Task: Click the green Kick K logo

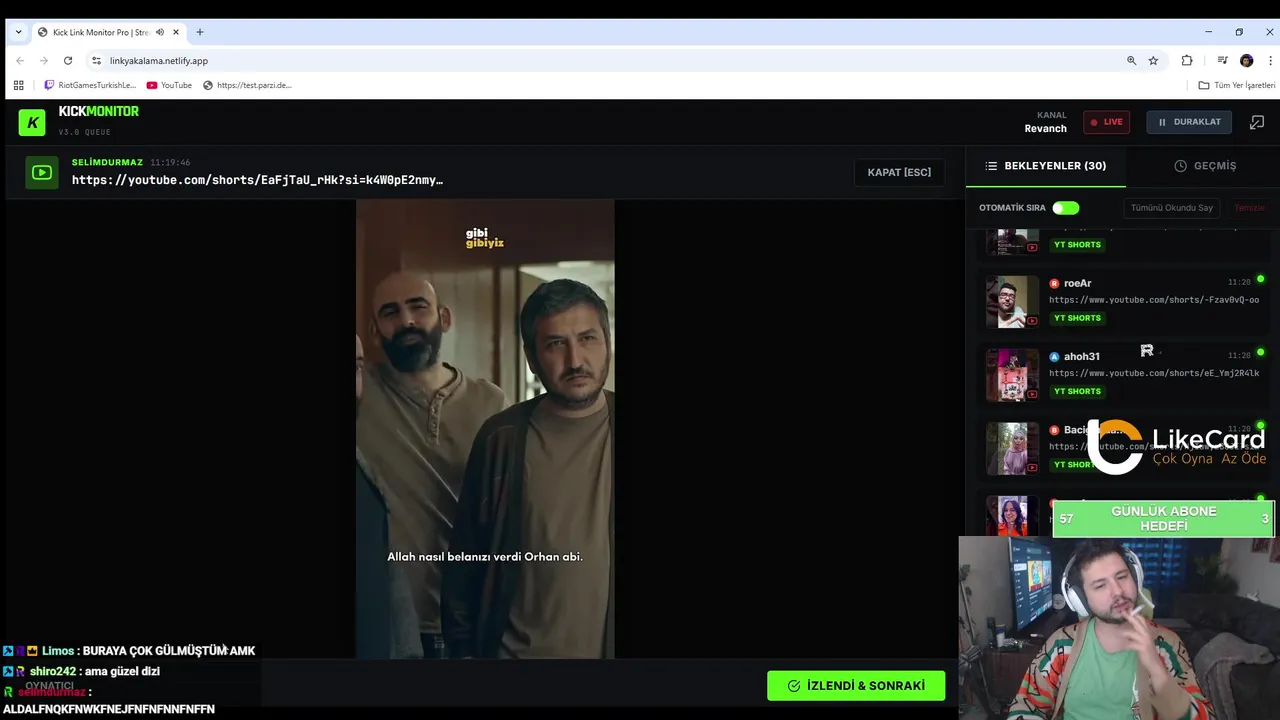Action: (x=32, y=122)
